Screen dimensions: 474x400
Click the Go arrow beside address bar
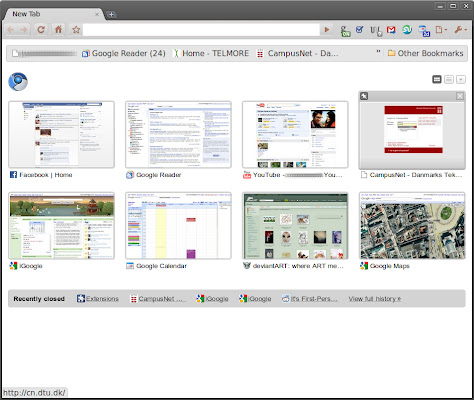[x=327, y=30]
